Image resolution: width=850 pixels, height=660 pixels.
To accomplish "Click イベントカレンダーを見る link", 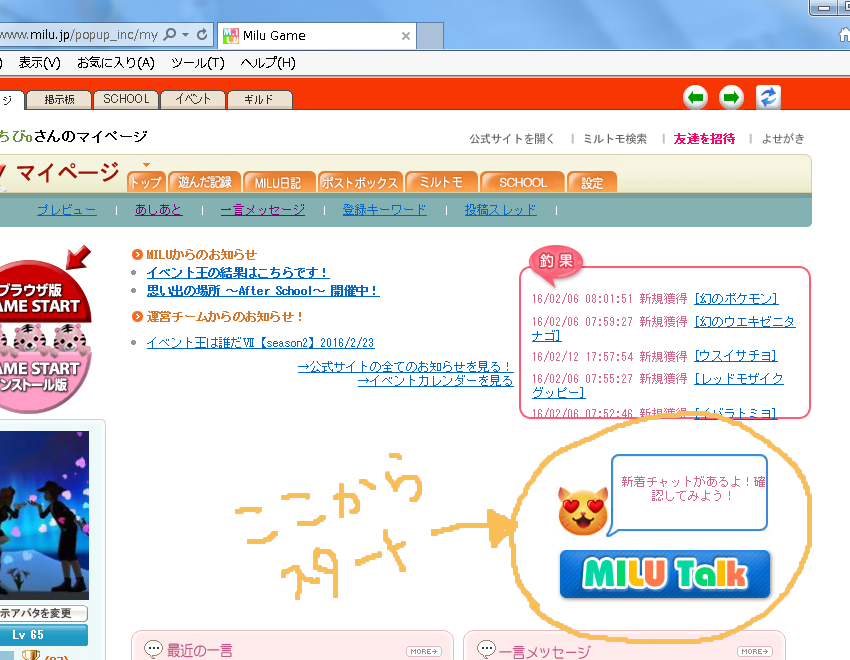I will coord(435,381).
